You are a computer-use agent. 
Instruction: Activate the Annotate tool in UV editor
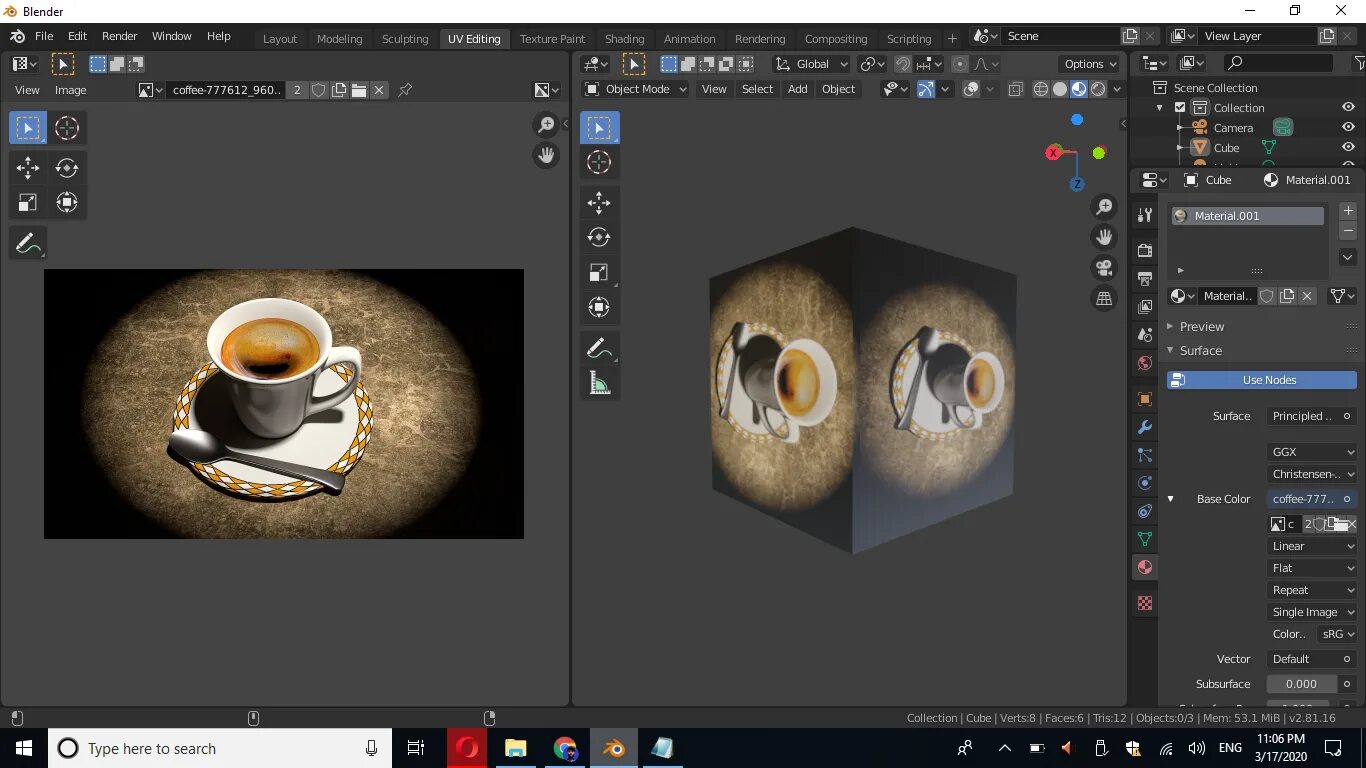[x=27, y=242]
